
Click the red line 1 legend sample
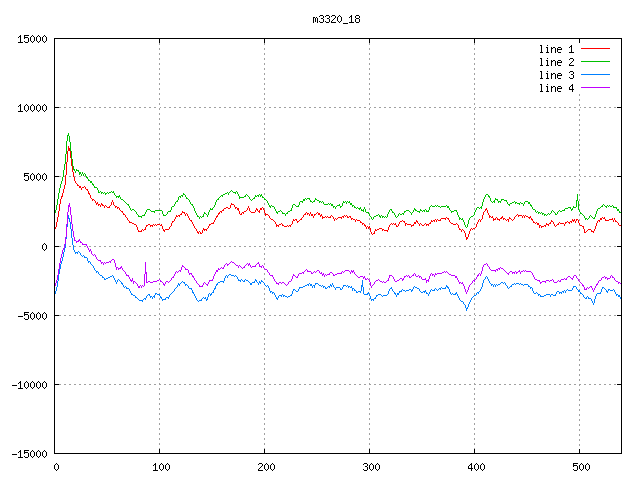(x=595, y=49)
